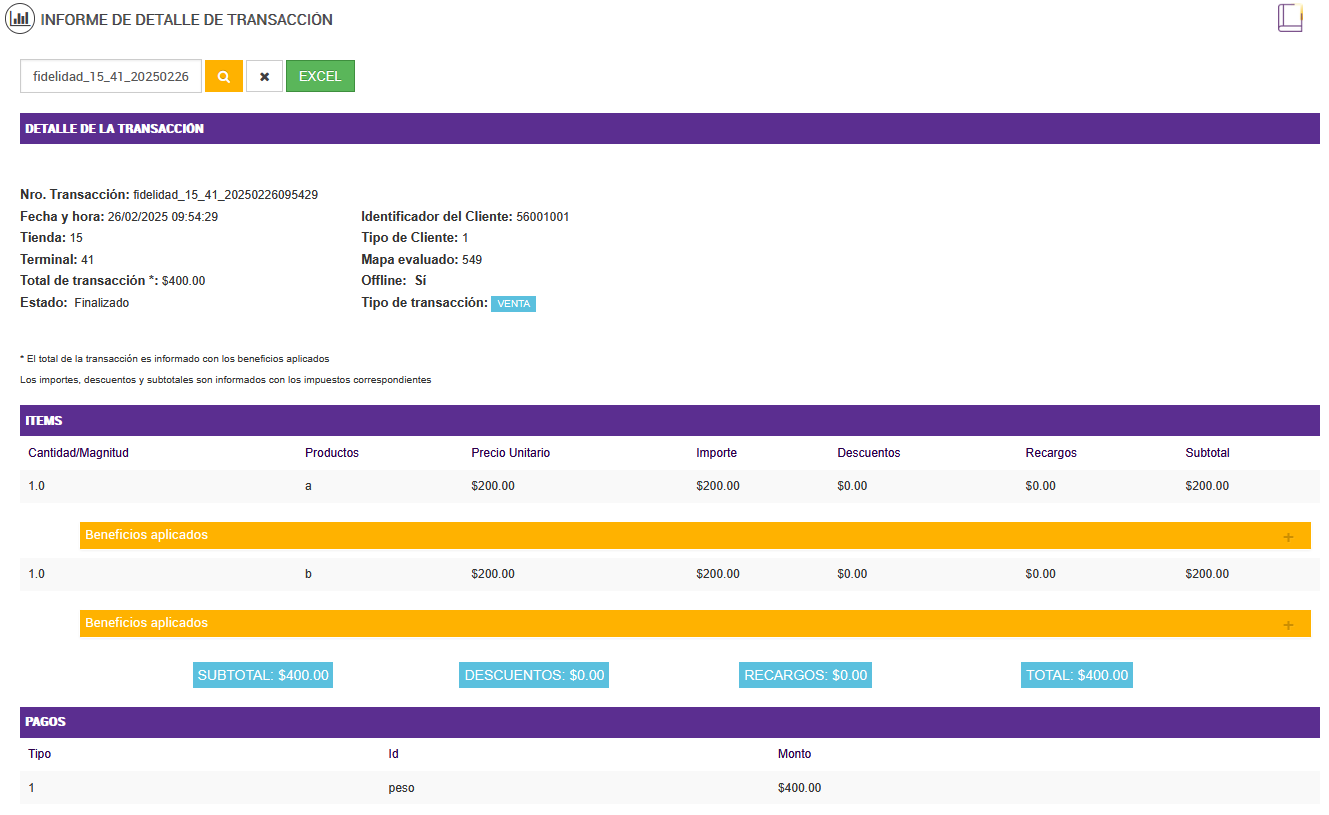Select the DETALLE DE LA TRANSACCIÓN header
1329x815 pixels.
pos(114,129)
